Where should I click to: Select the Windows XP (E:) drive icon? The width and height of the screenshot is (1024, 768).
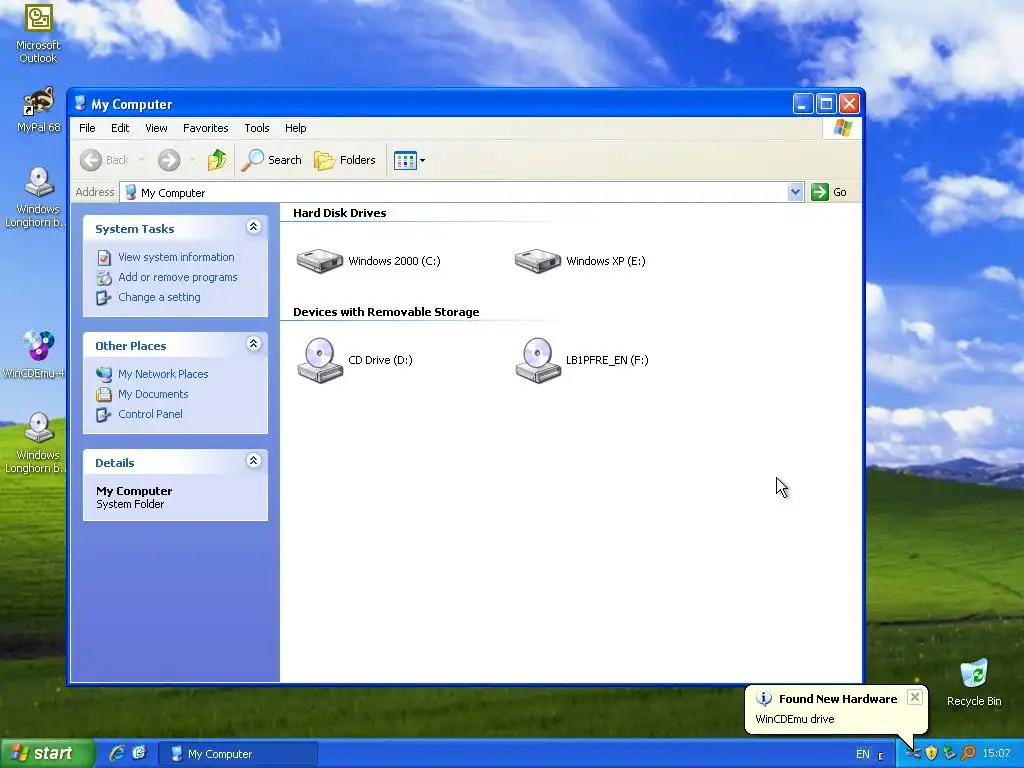click(537, 261)
